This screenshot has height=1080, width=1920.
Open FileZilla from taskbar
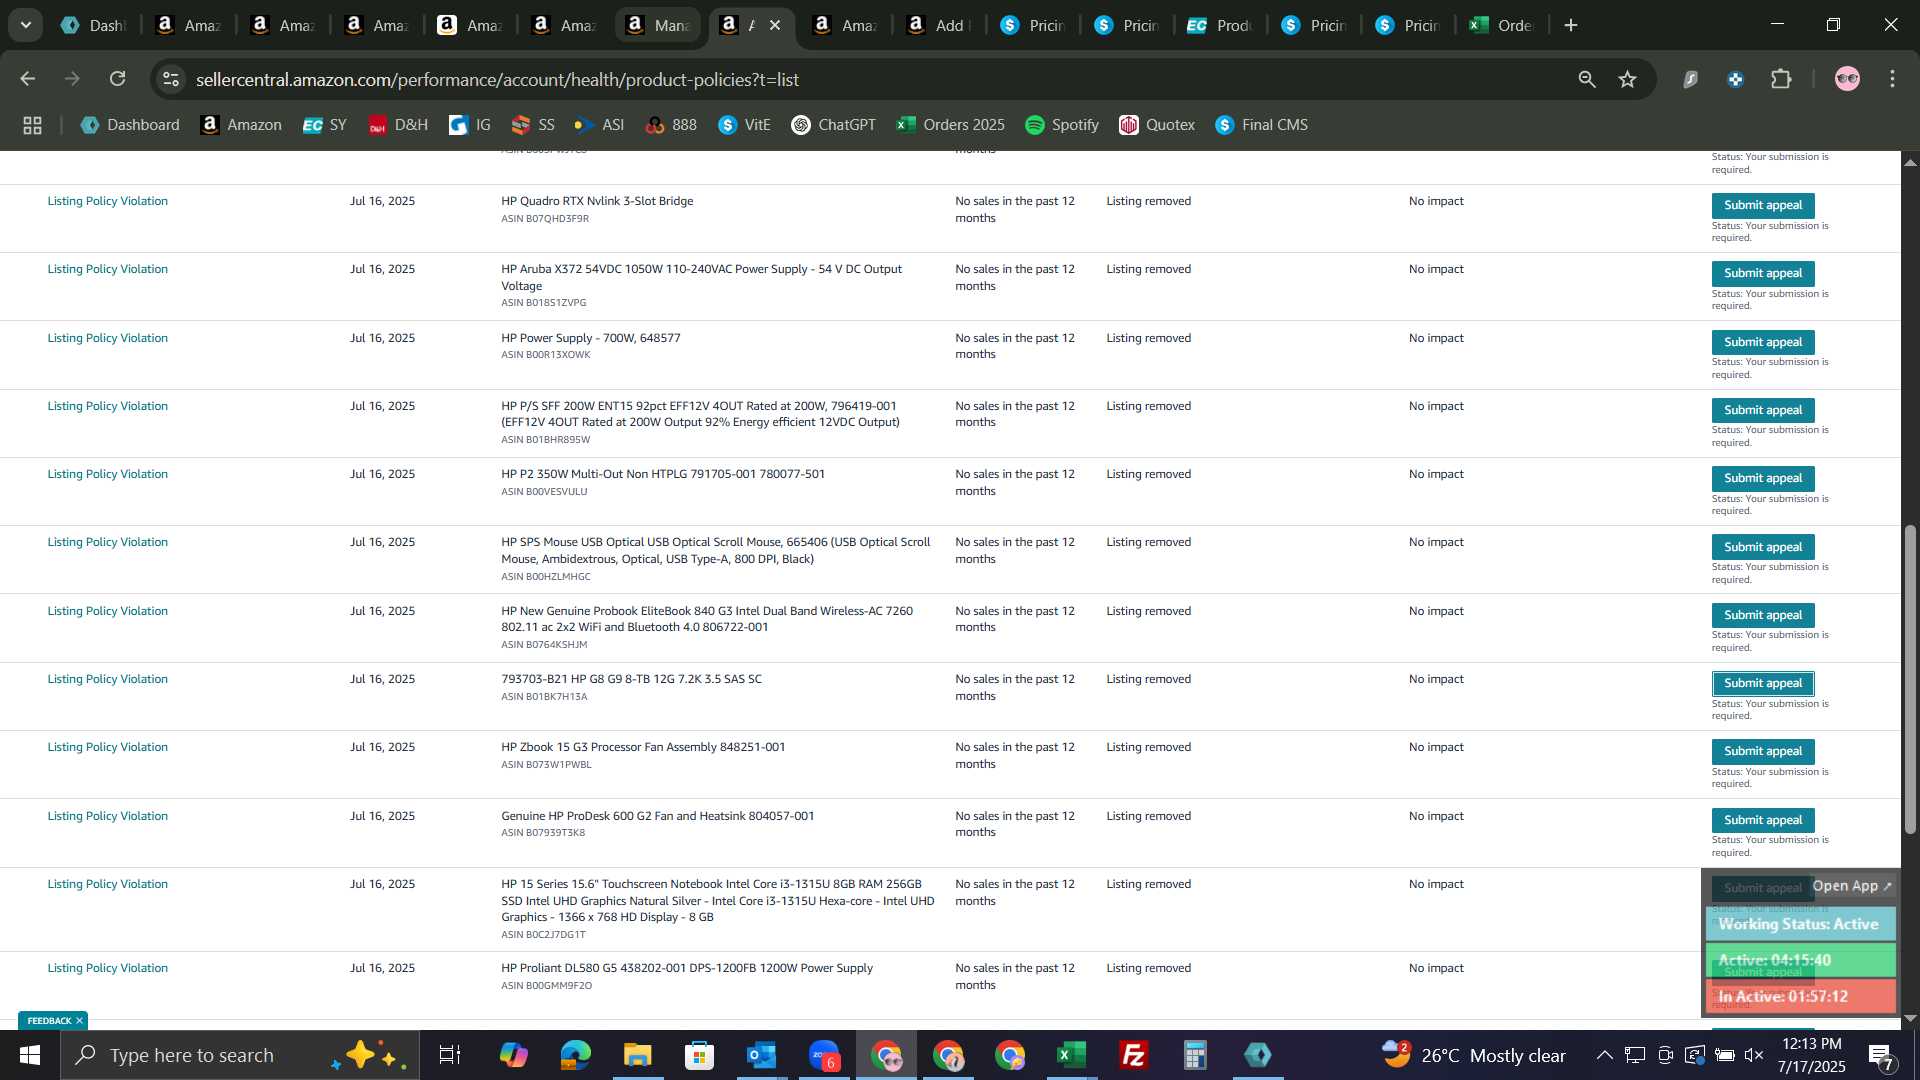1133,1055
